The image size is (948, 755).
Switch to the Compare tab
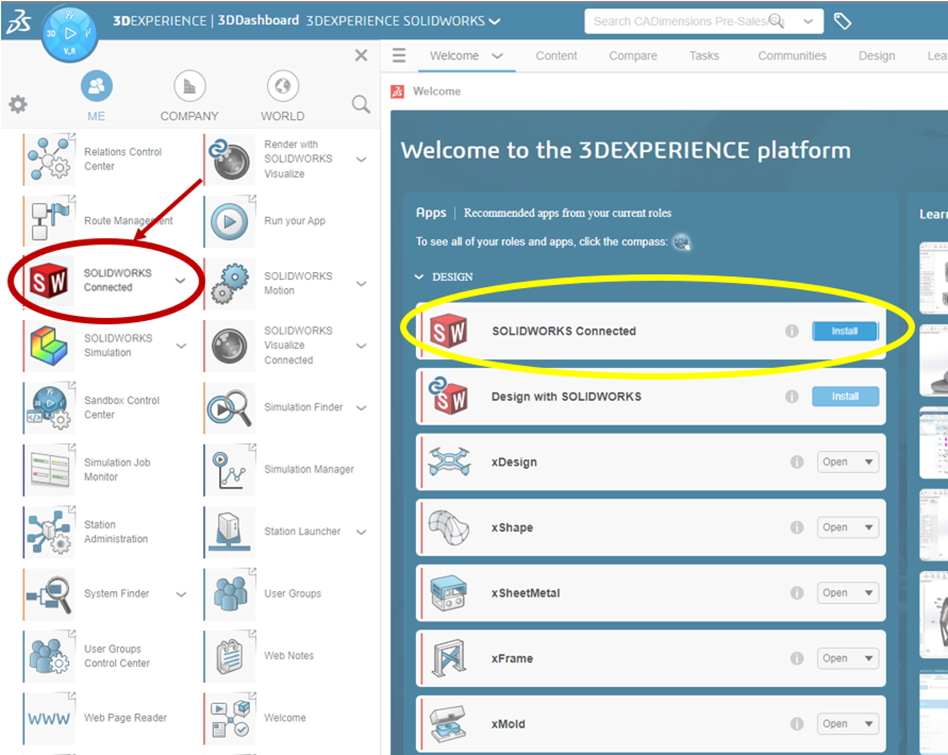pyautogui.click(x=633, y=56)
